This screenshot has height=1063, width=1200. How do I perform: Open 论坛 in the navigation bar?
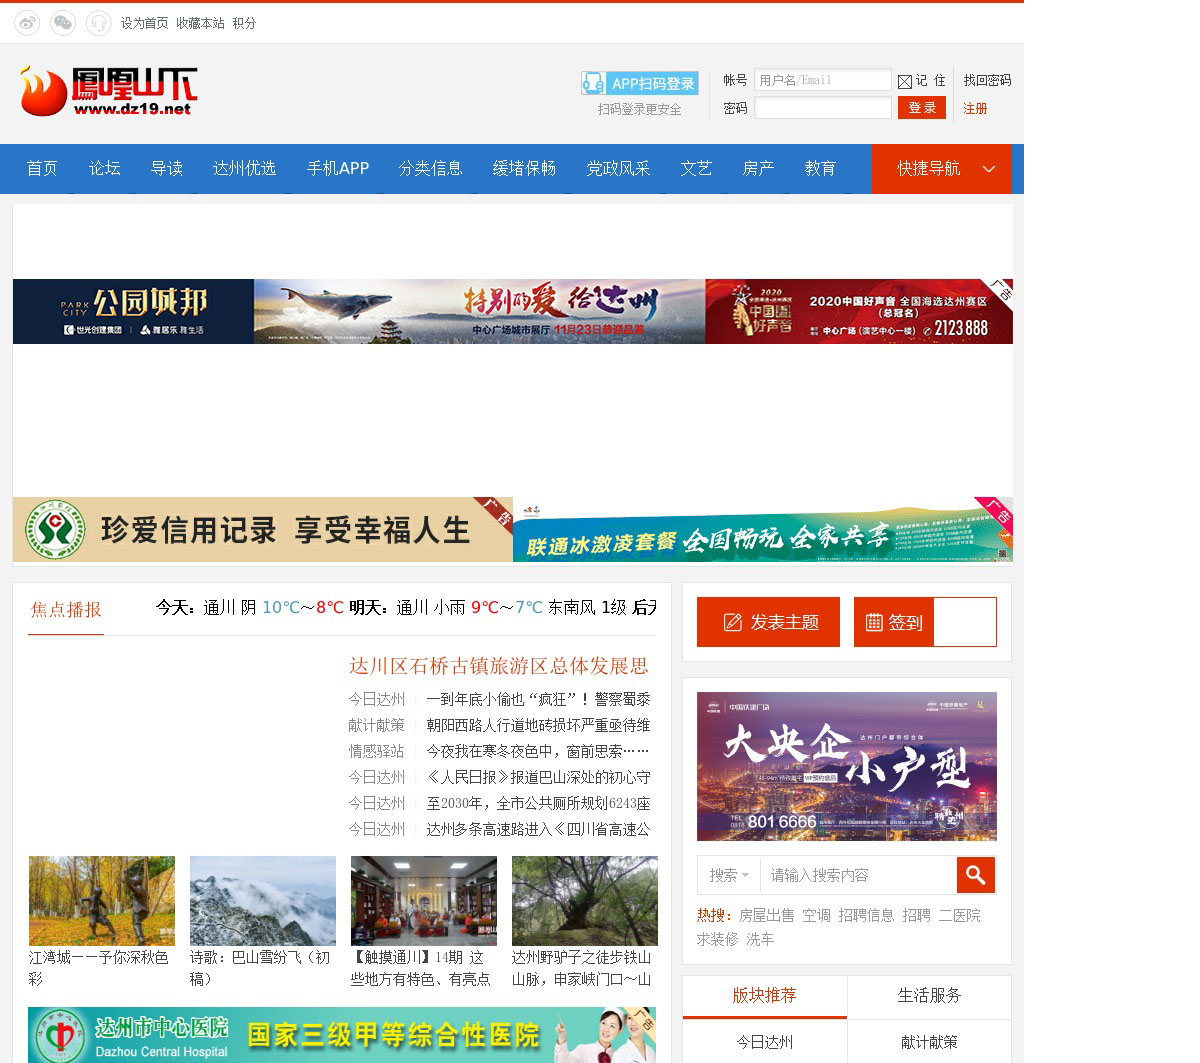tap(104, 168)
